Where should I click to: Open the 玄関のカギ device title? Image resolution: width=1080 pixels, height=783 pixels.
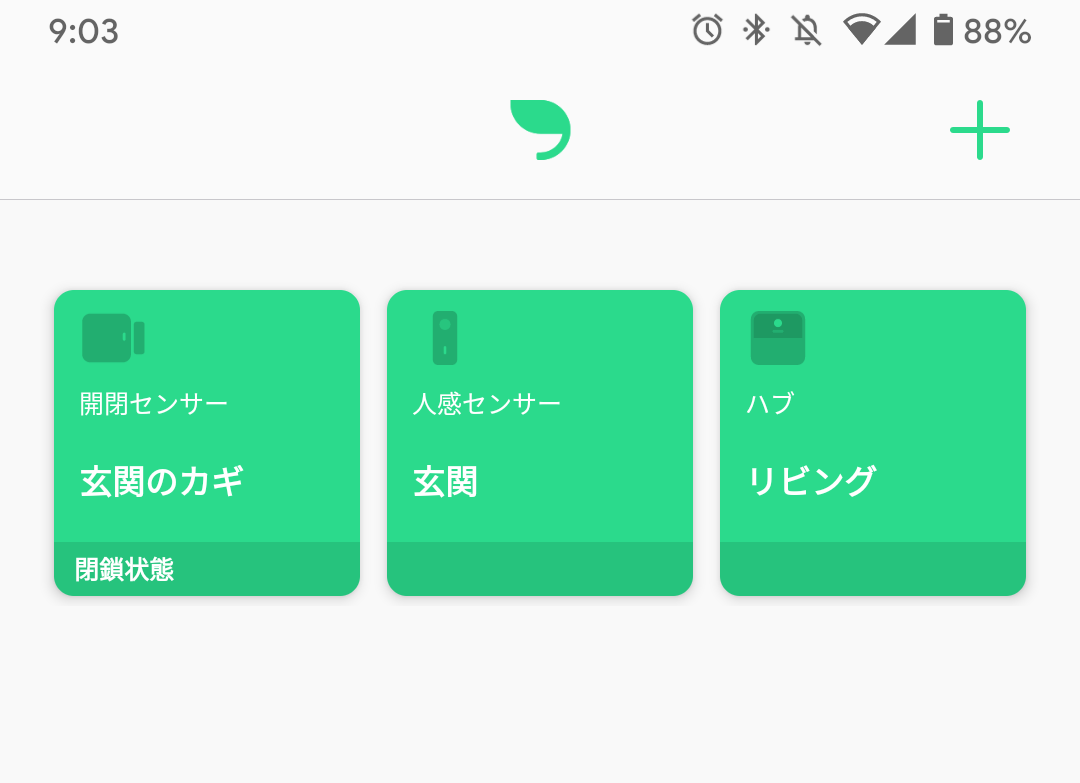162,482
